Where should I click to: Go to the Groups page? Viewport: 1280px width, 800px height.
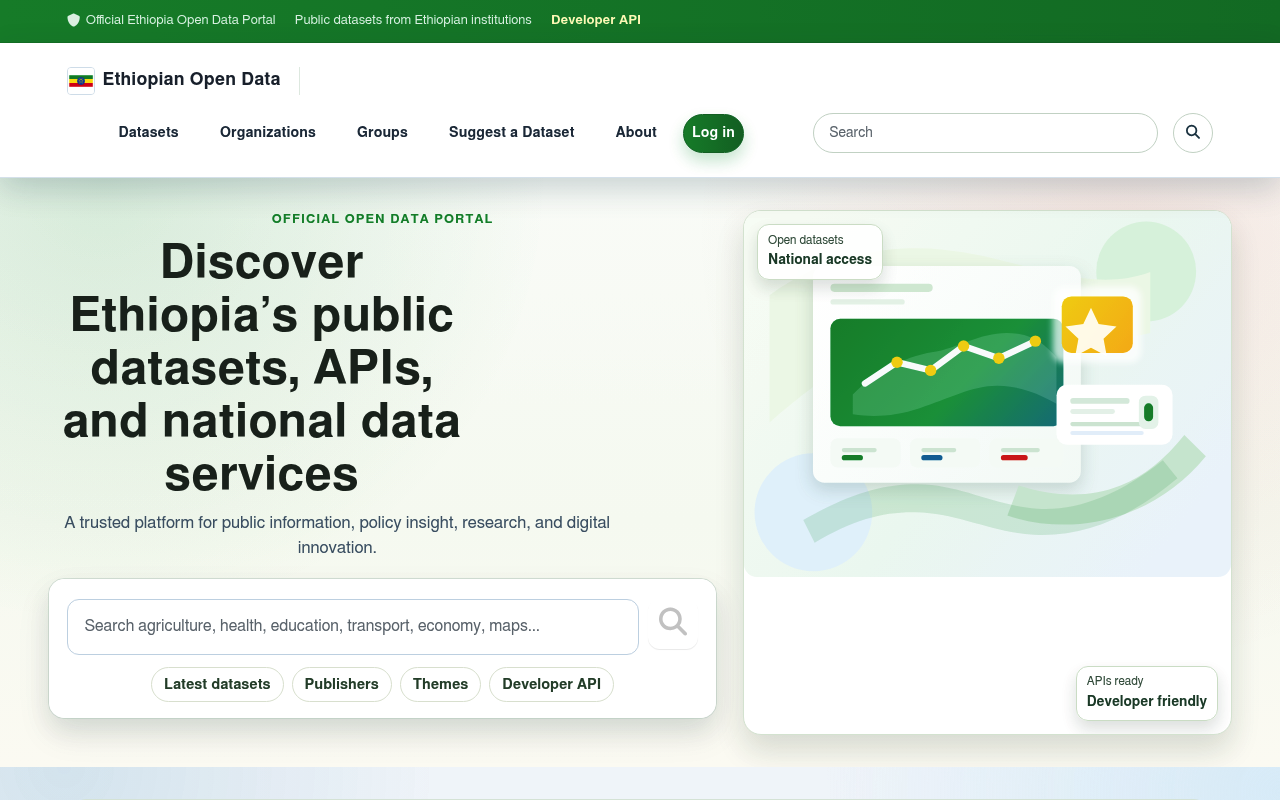point(382,132)
